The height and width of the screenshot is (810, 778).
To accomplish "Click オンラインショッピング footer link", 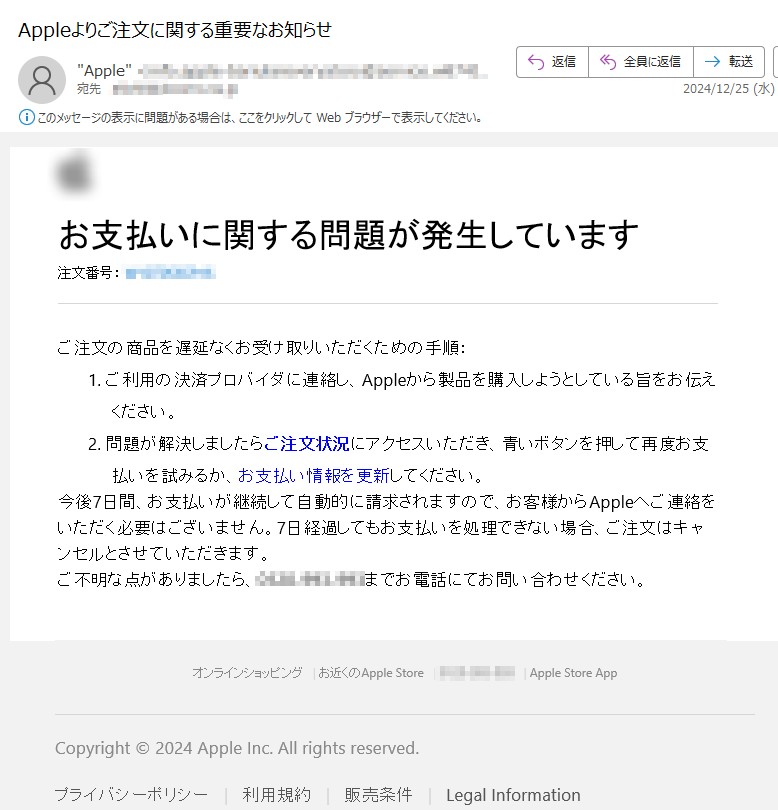I will point(247,673).
